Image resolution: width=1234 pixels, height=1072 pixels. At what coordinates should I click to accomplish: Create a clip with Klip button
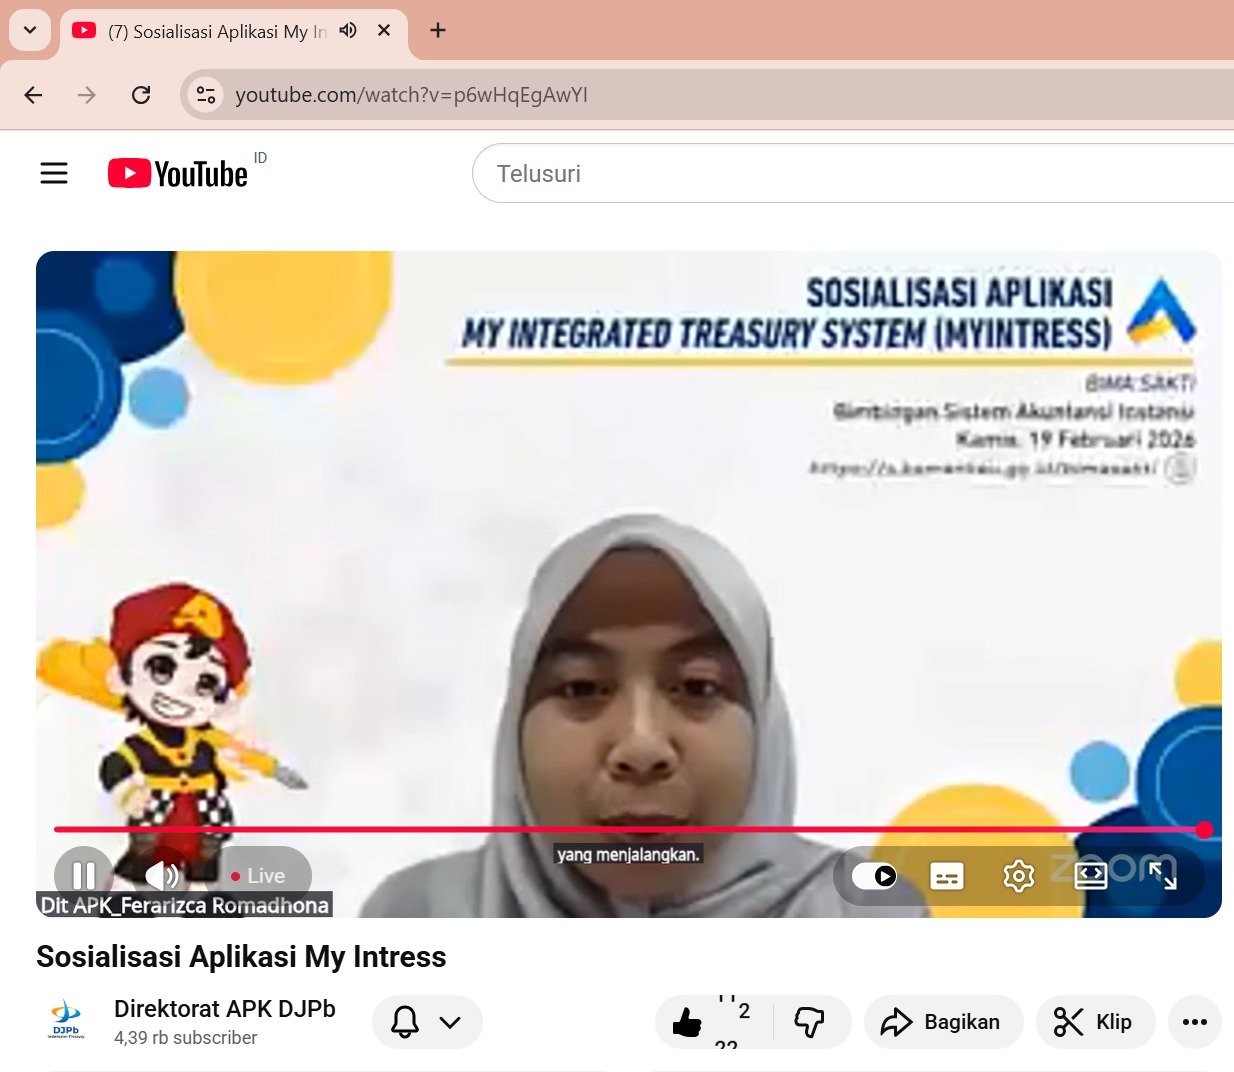[x=1094, y=1022]
